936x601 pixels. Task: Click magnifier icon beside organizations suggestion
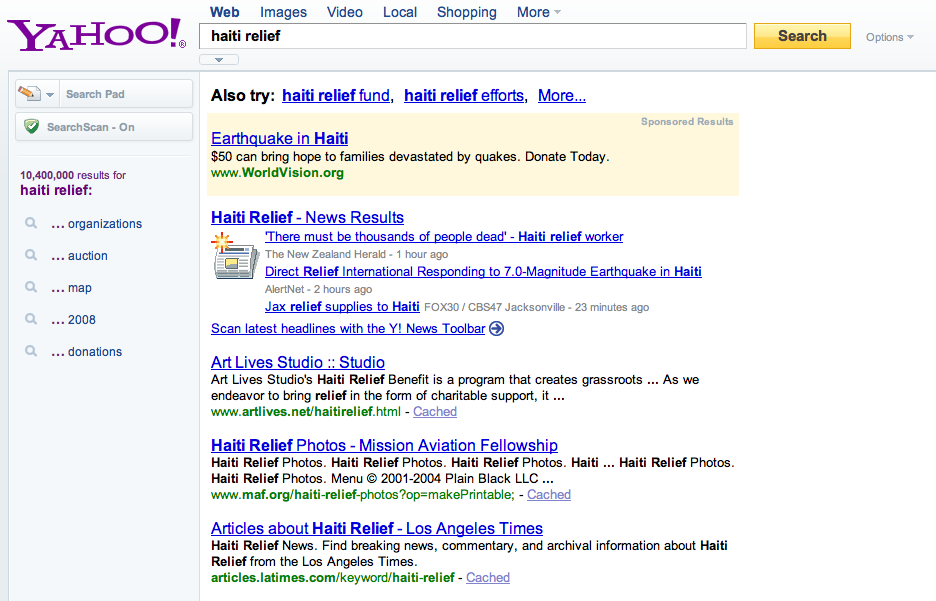(x=32, y=224)
